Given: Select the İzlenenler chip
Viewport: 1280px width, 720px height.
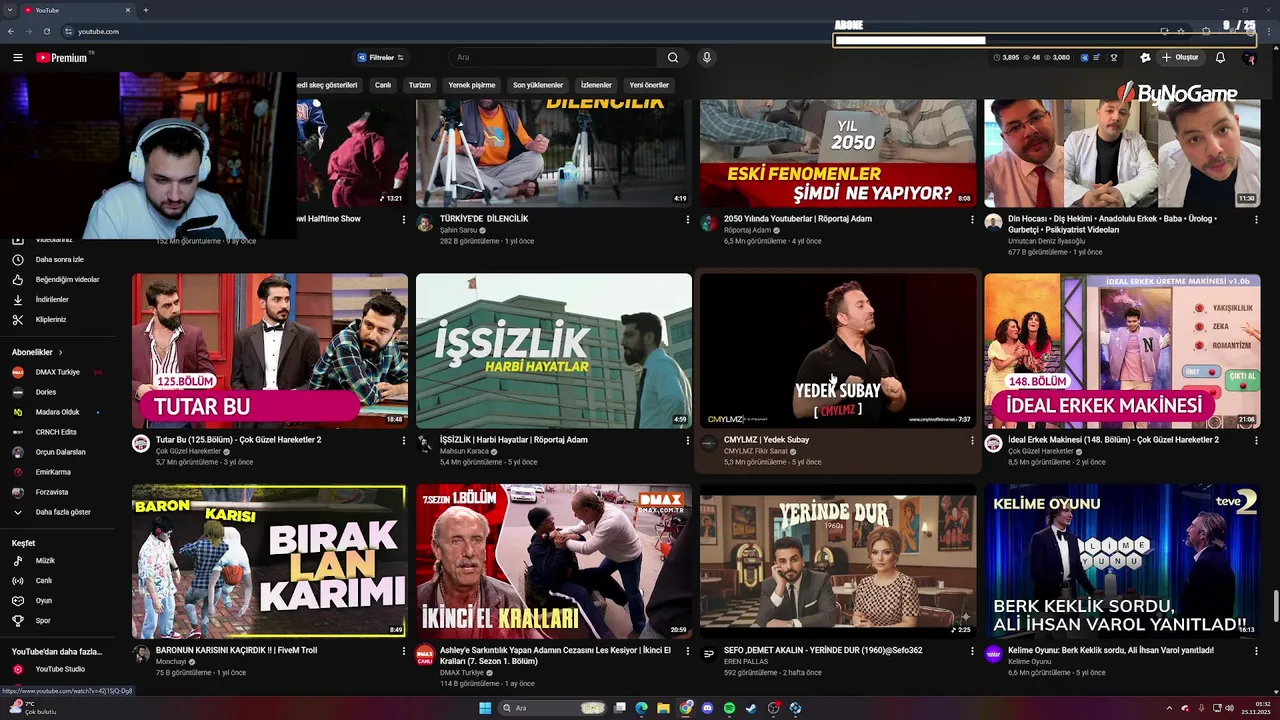Looking at the screenshot, I should (596, 85).
